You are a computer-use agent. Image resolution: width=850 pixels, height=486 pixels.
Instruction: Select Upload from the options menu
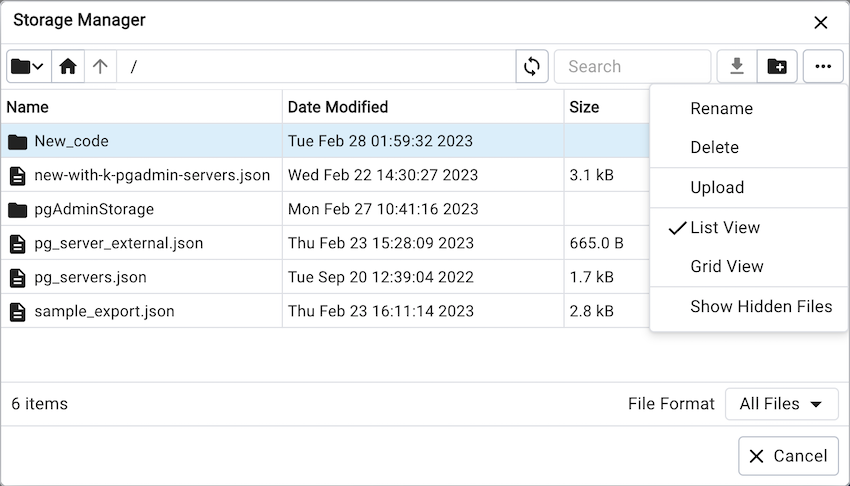point(717,188)
